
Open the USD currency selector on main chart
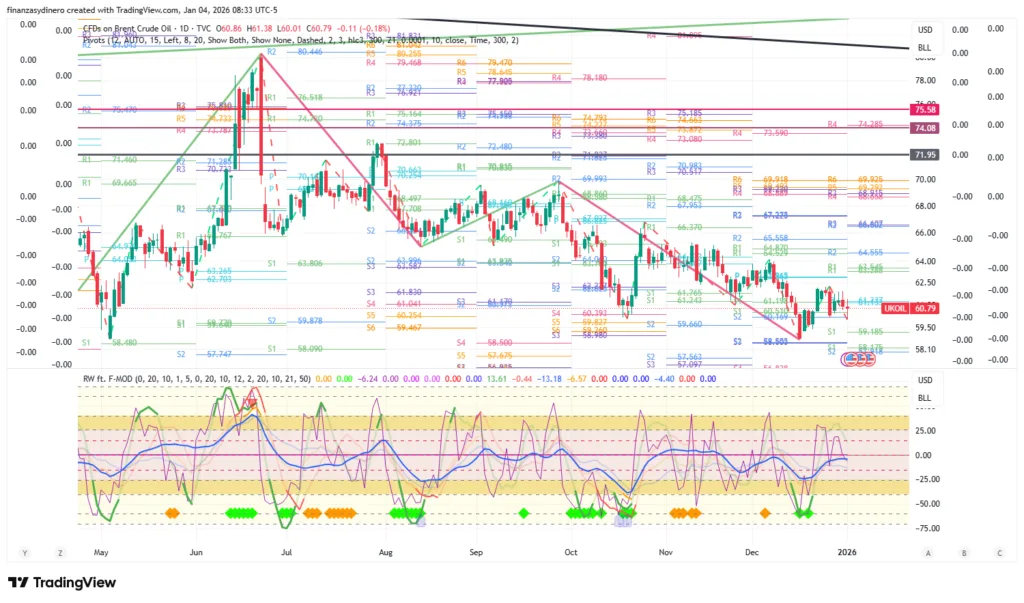924,29
